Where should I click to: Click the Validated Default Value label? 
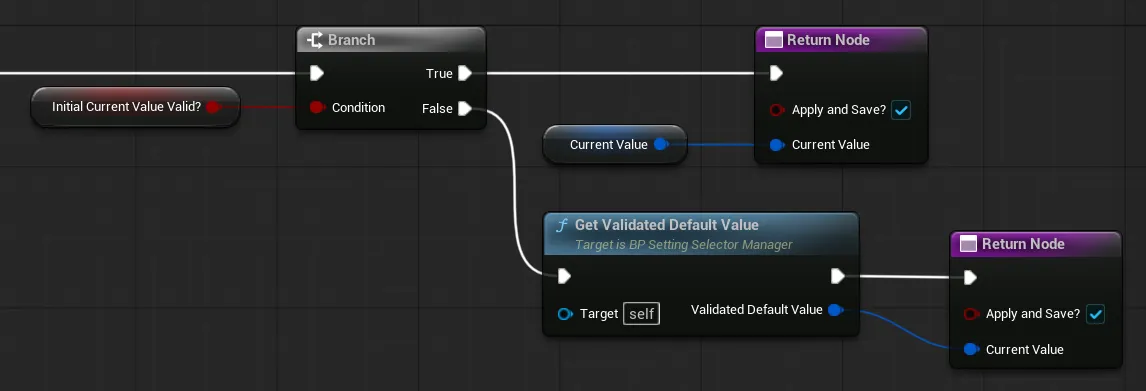756,310
